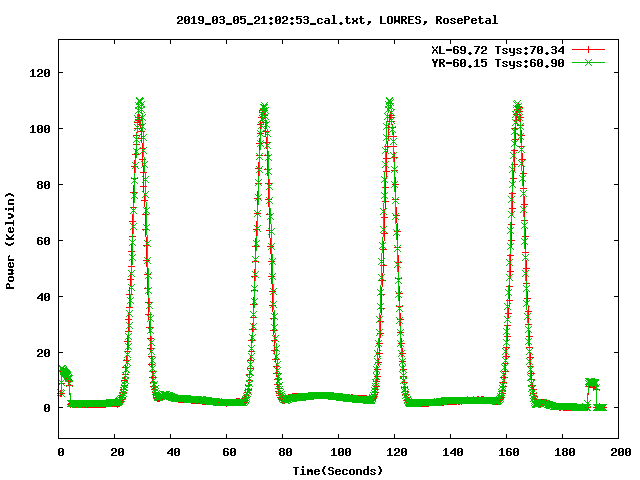
Task: Click the y-axis tick label '60'
Action: coord(43,241)
